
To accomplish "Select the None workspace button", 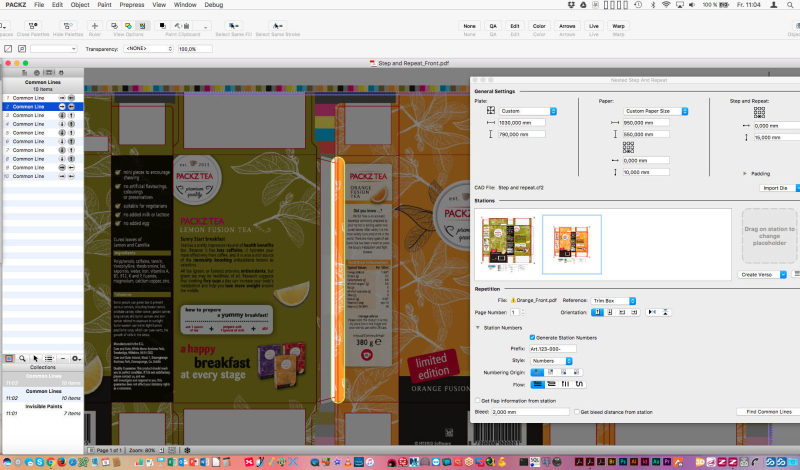I will point(469,26).
